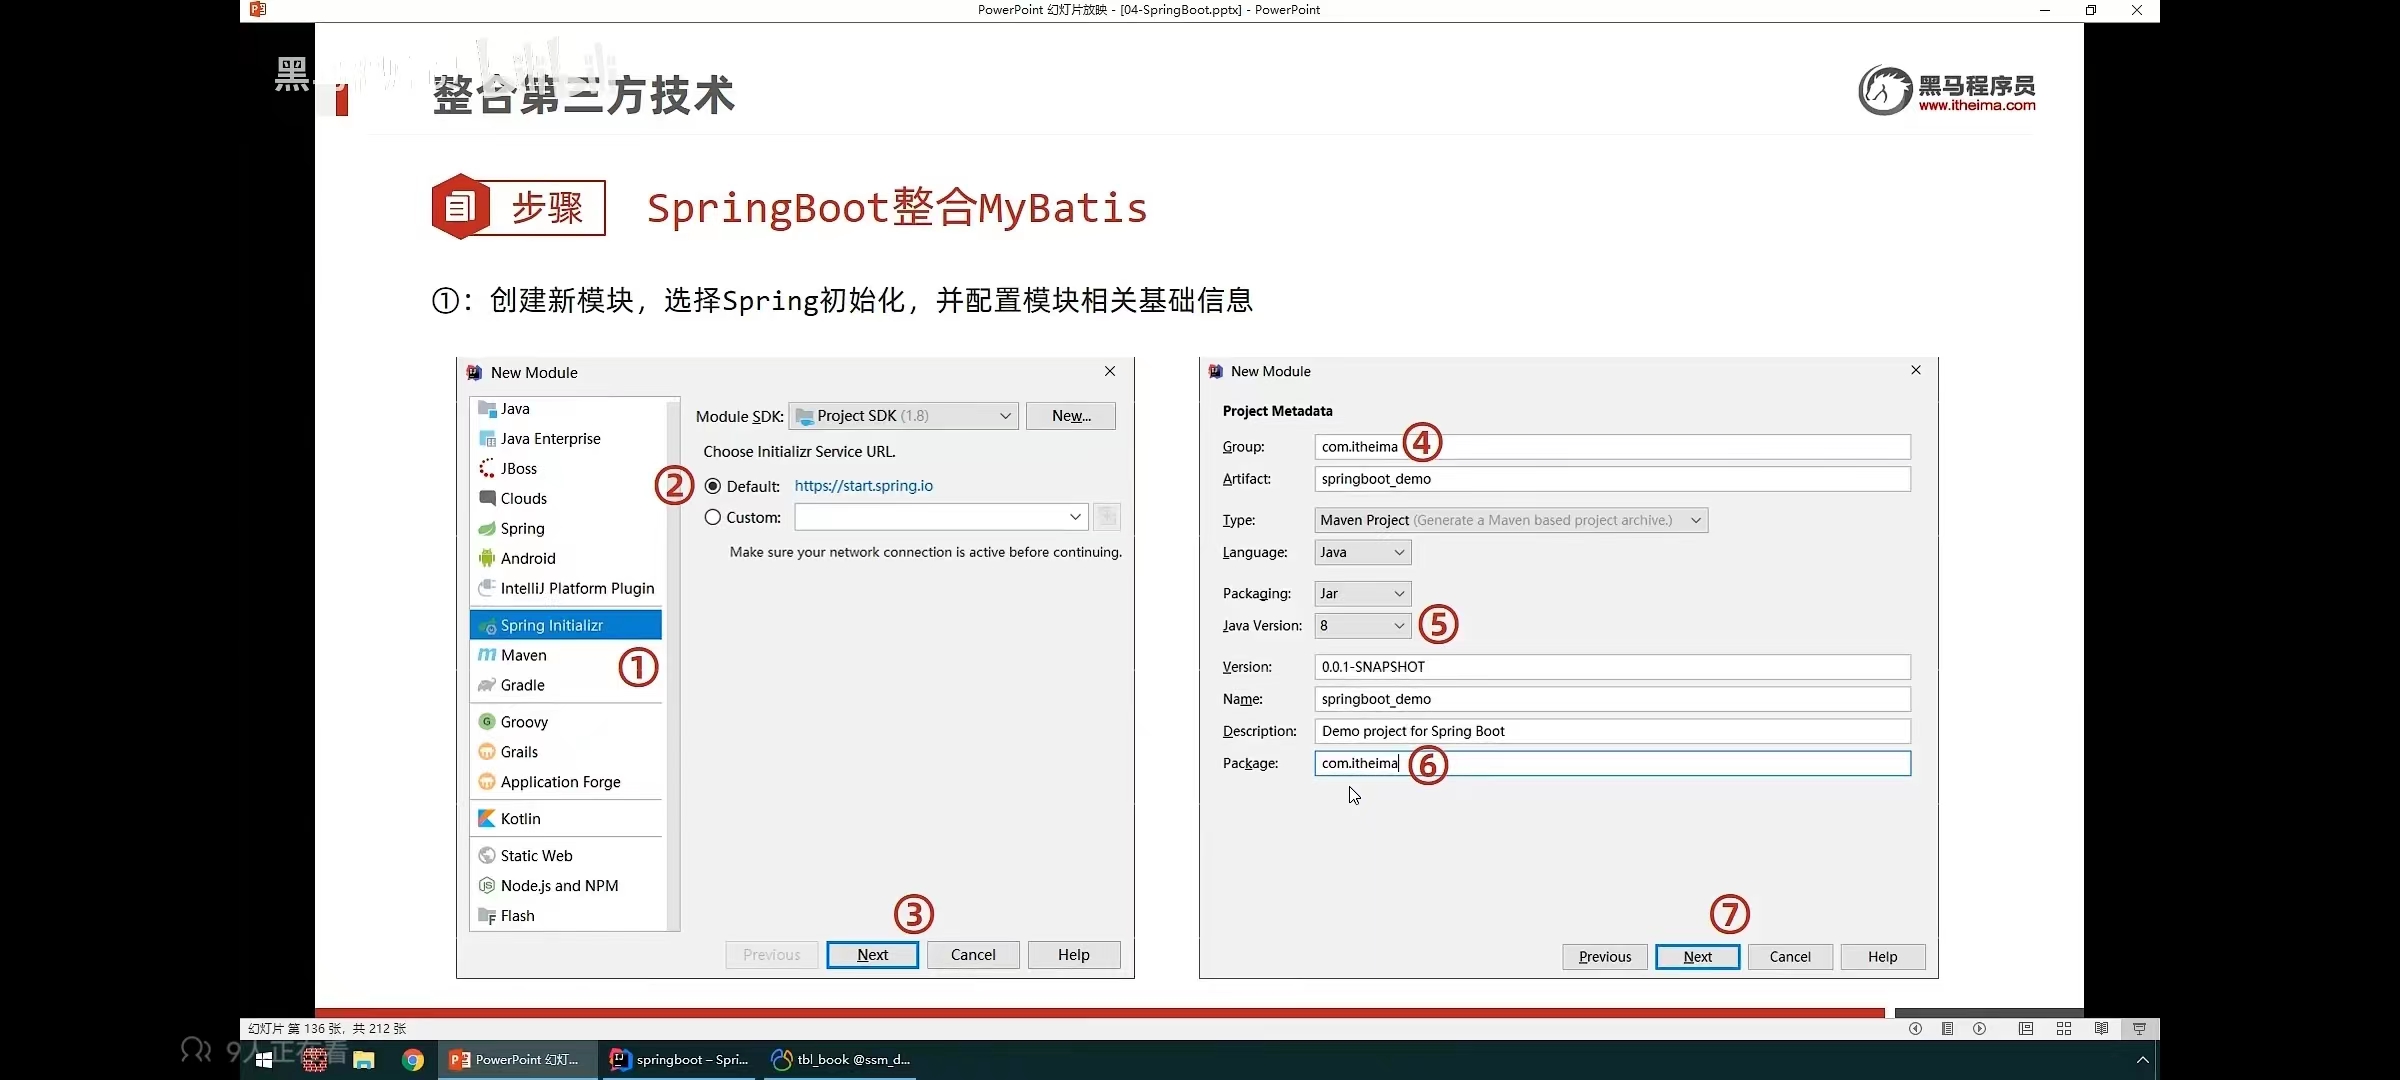
Task: Open the Module SDK dropdown
Action: (903, 416)
